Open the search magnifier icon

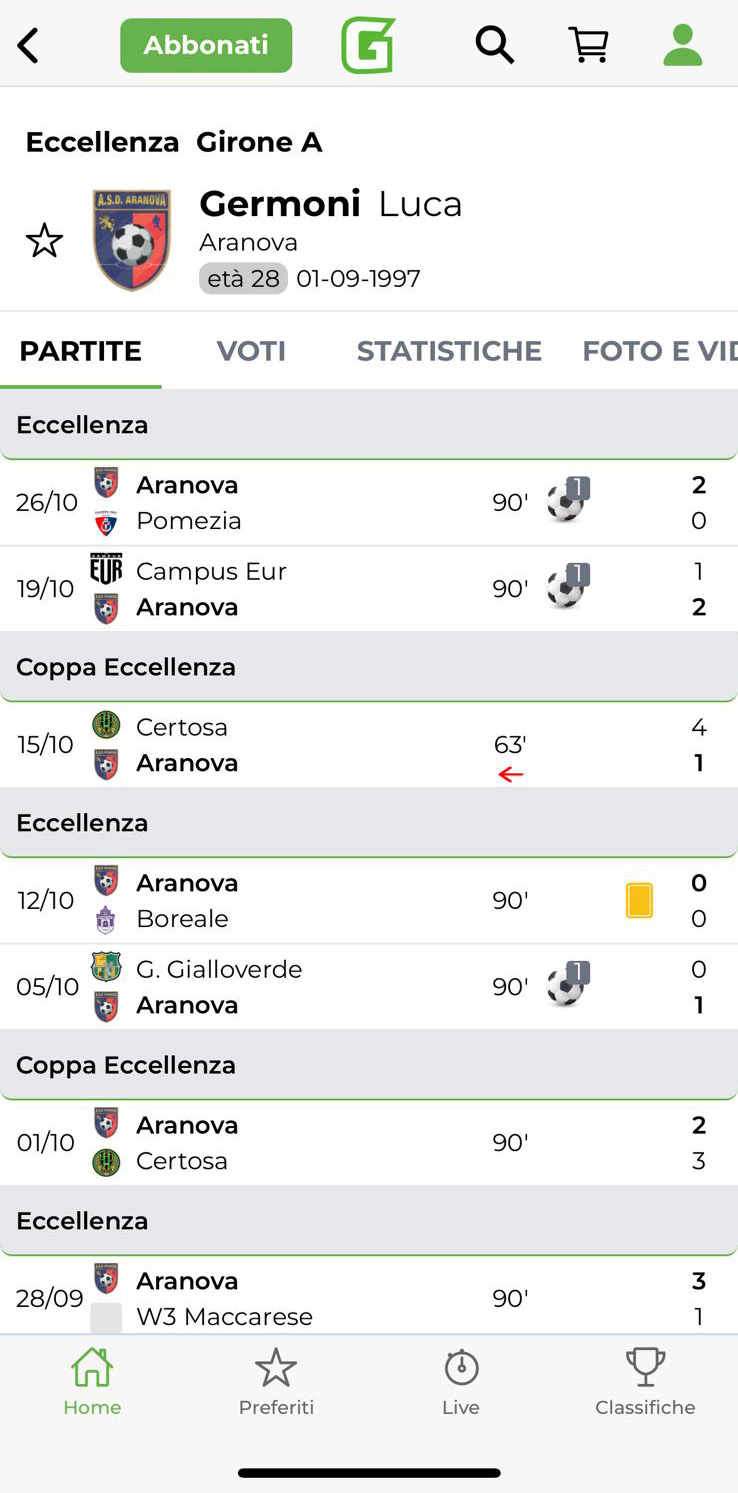tap(494, 45)
